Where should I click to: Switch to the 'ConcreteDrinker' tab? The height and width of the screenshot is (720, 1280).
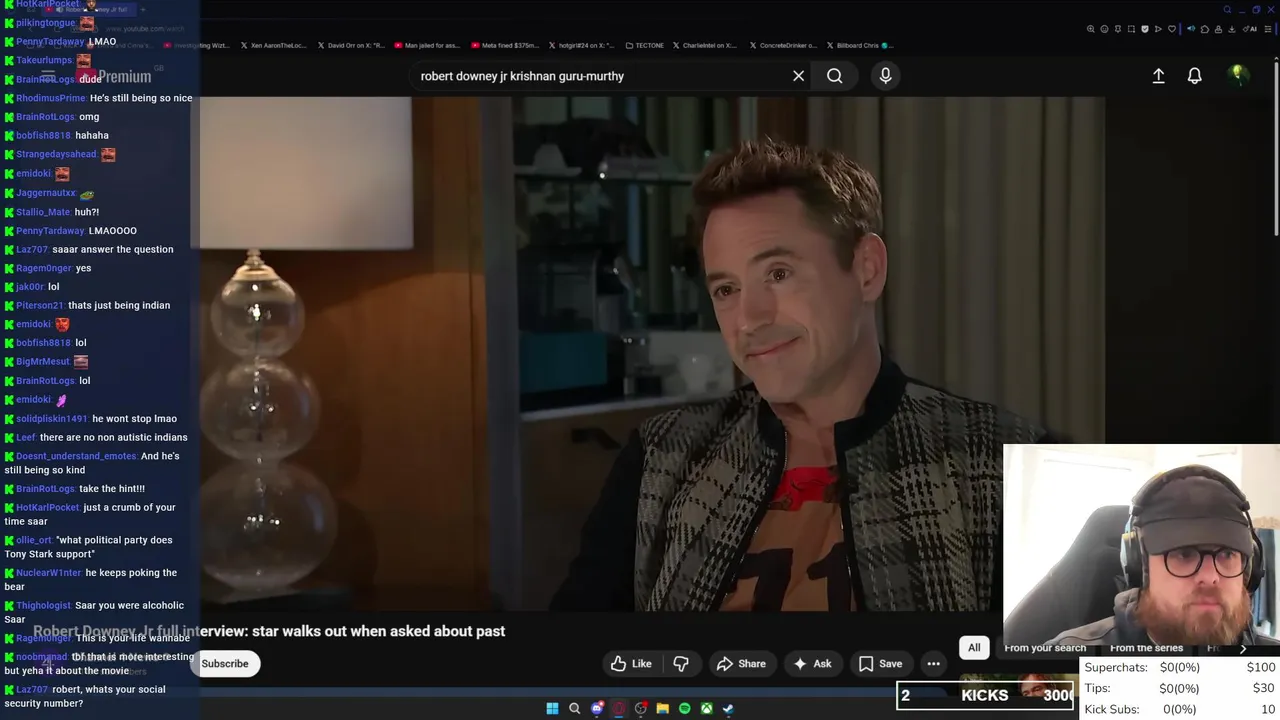[781, 45]
